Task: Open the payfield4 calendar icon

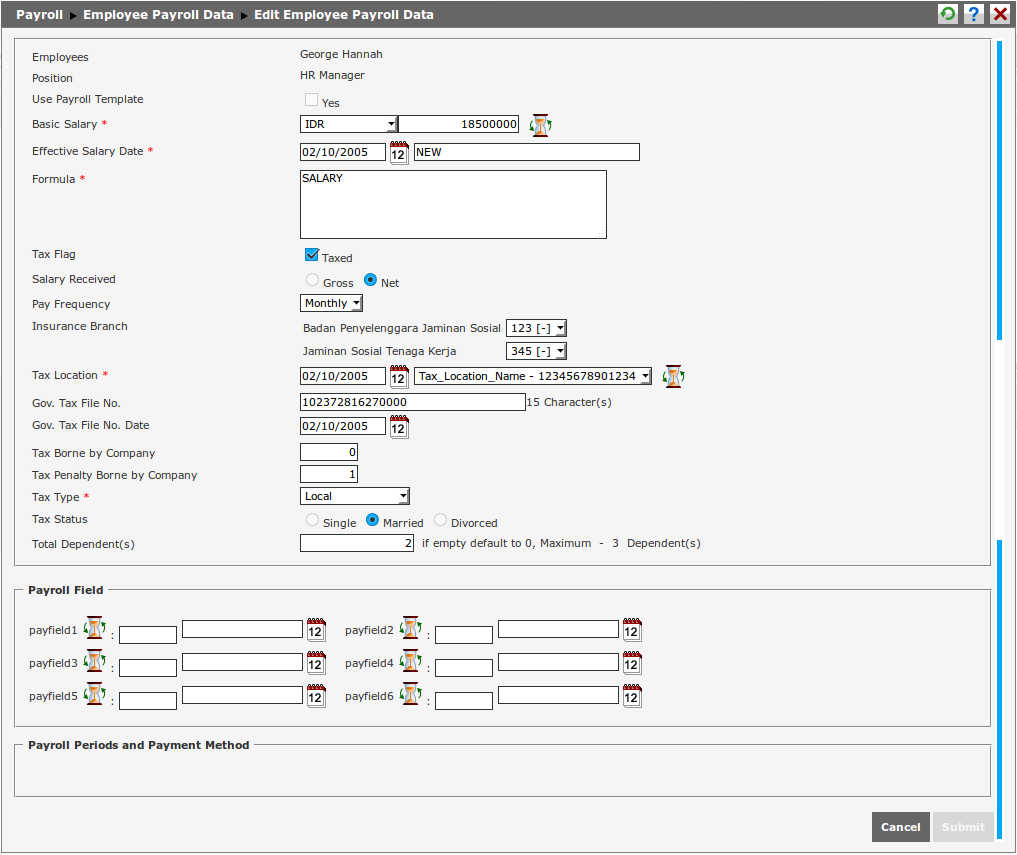Action: 632,663
